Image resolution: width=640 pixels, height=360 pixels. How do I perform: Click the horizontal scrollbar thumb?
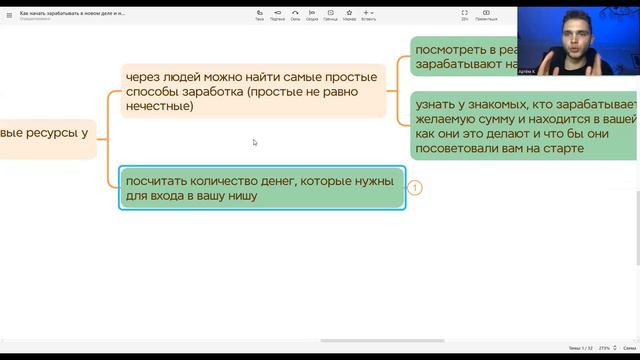(x=382, y=340)
